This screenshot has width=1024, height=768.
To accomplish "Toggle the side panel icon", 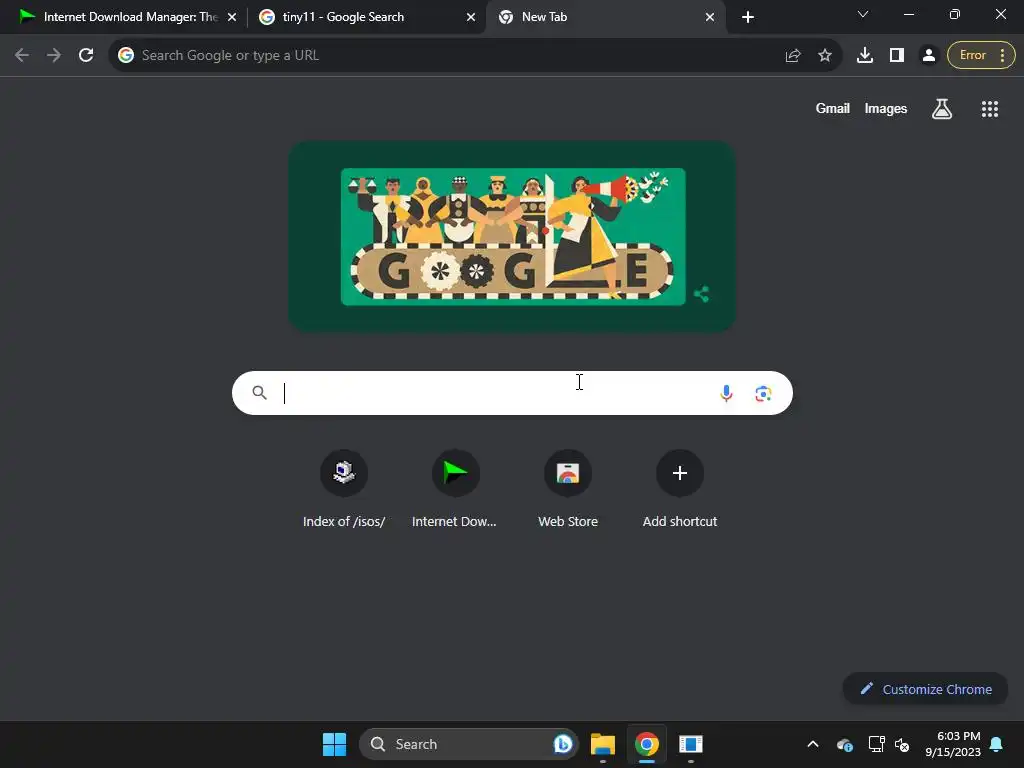I will tap(897, 56).
